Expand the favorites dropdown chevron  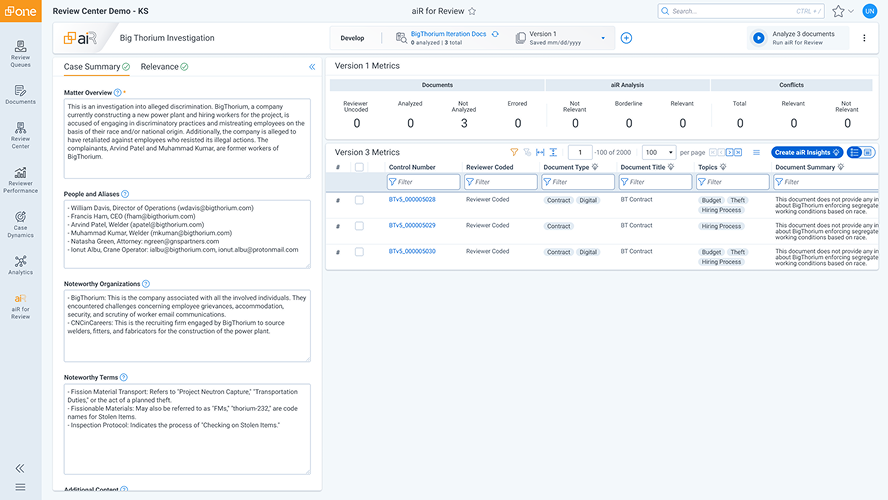point(851,11)
